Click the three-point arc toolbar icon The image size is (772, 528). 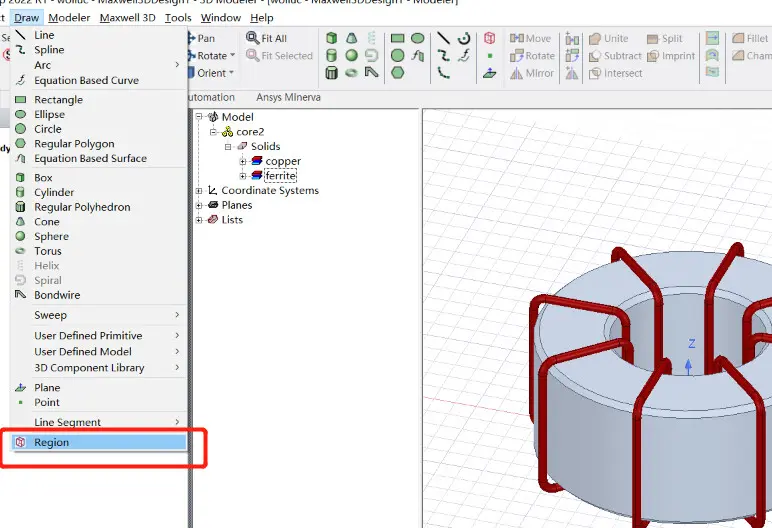(x=444, y=73)
